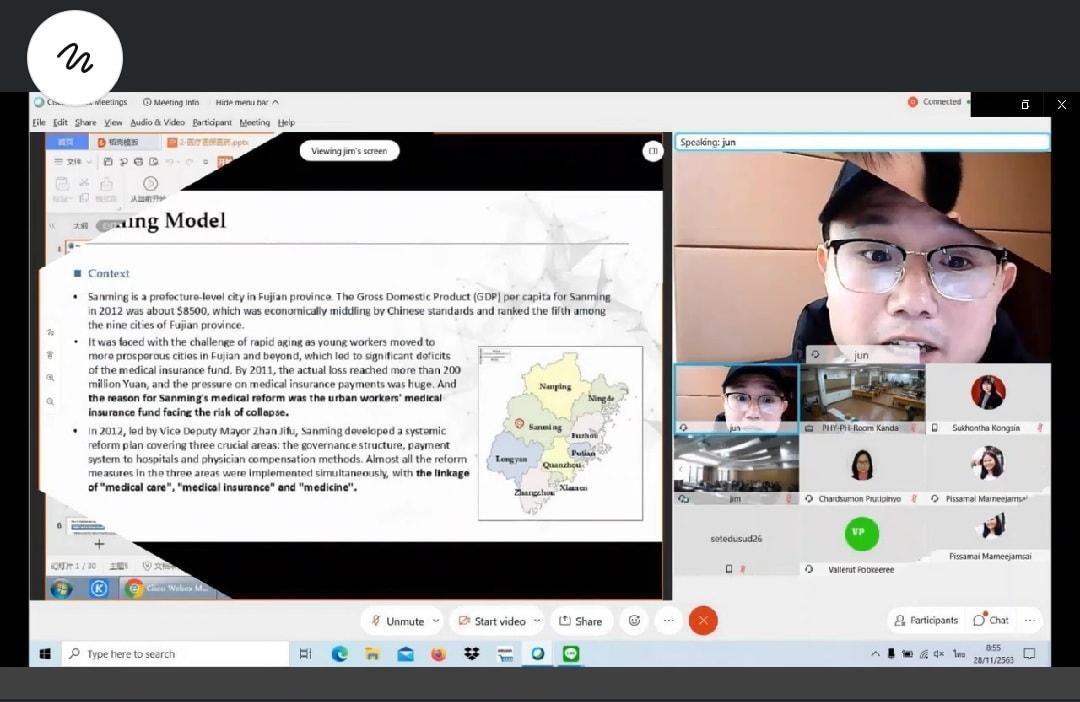Viewport: 1080px width, 702px height.
Task: Click the Line app icon in taskbar
Action: click(570, 654)
